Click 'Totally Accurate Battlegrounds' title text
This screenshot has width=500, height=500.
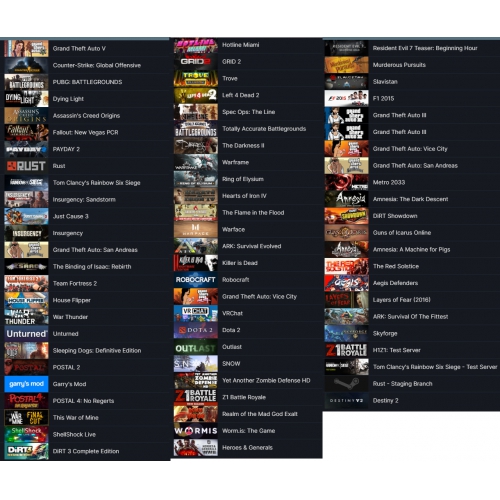click(x=264, y=129)
